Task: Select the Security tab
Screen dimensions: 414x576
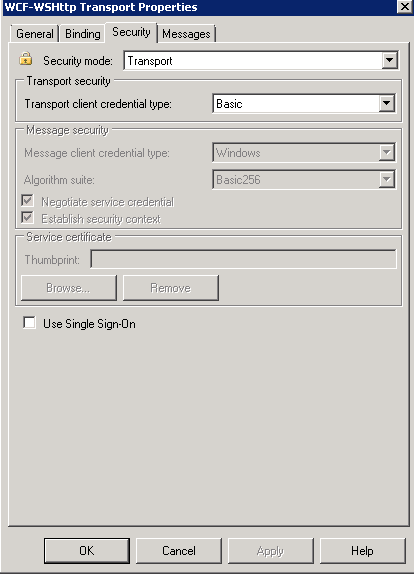Action: click(131, 32)
